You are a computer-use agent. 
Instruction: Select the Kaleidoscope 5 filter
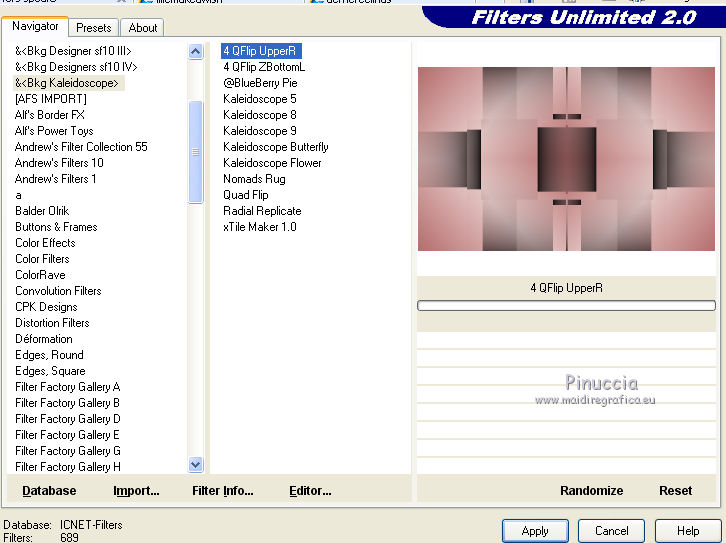coord(260,99)
